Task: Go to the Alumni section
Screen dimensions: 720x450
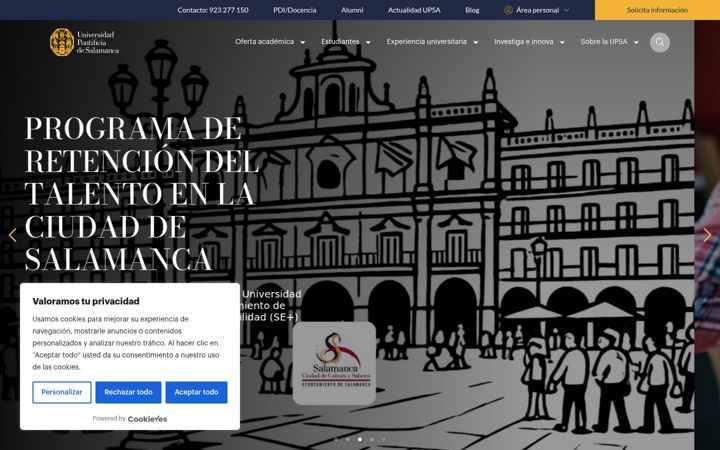Action: [352, 10]
